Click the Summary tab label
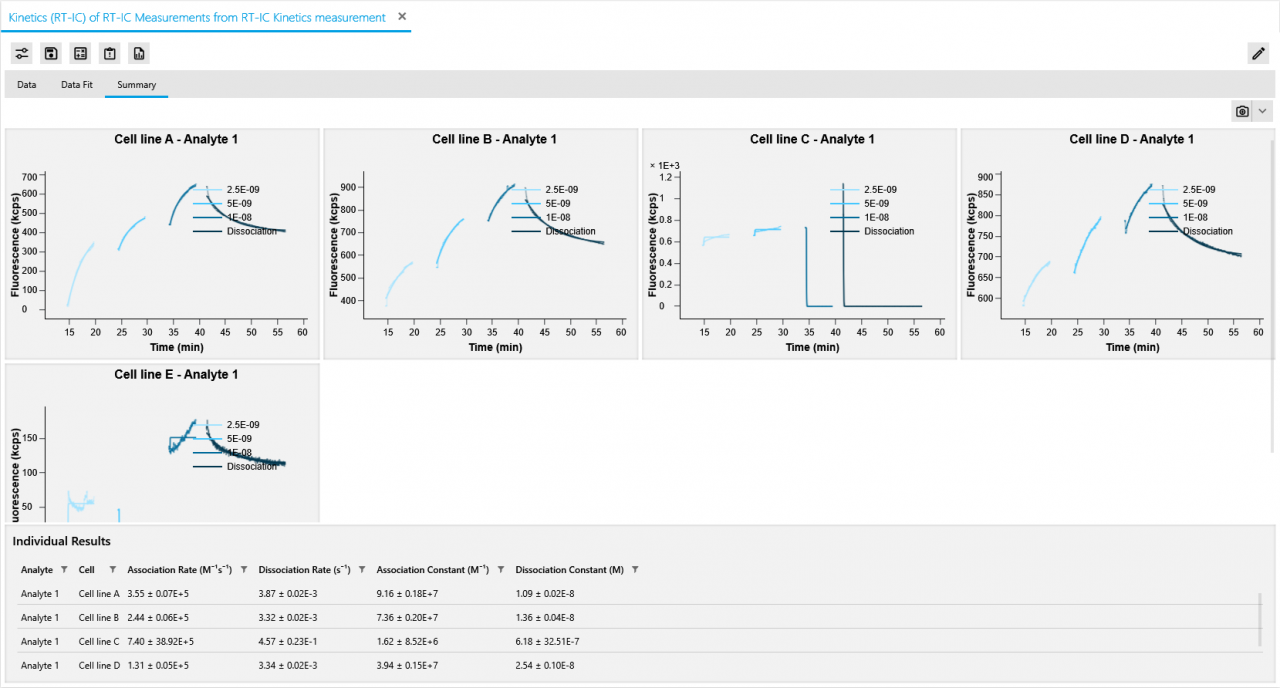The width and height of the screenshot is (1280, 688). point(136,85)
